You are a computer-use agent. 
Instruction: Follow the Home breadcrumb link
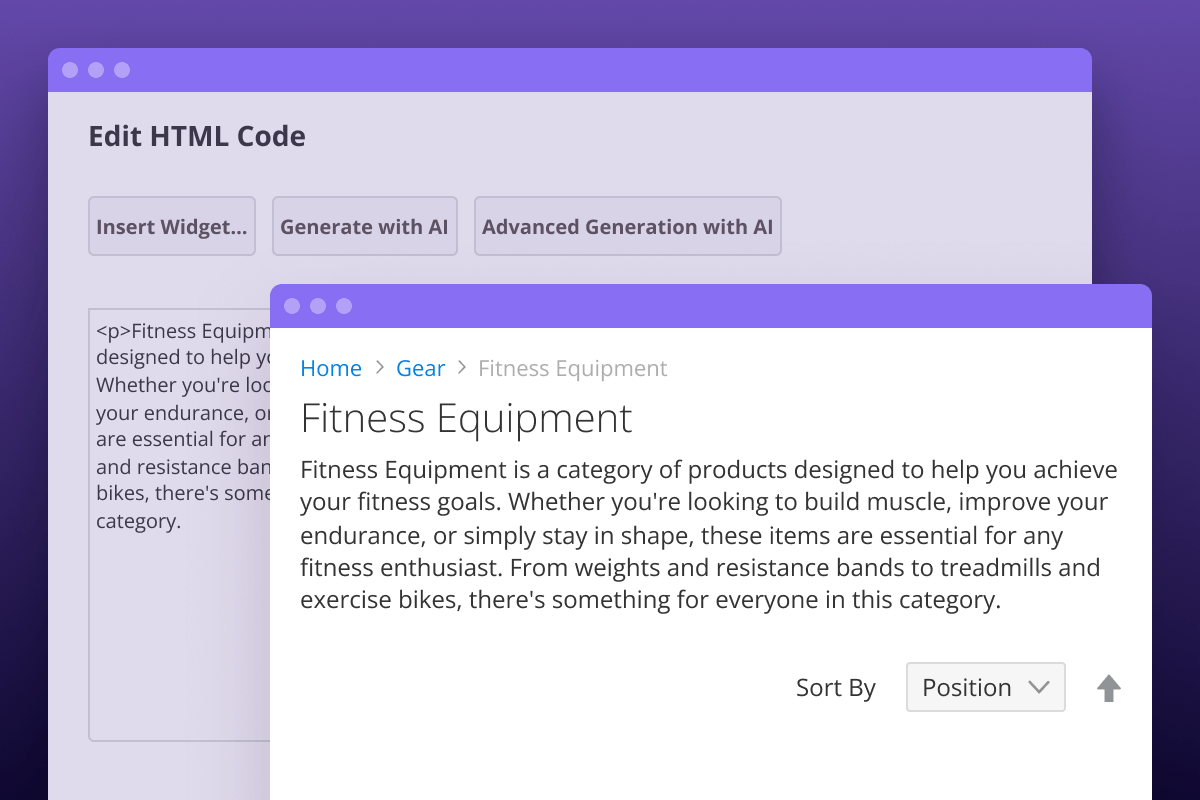pos(331,368)
